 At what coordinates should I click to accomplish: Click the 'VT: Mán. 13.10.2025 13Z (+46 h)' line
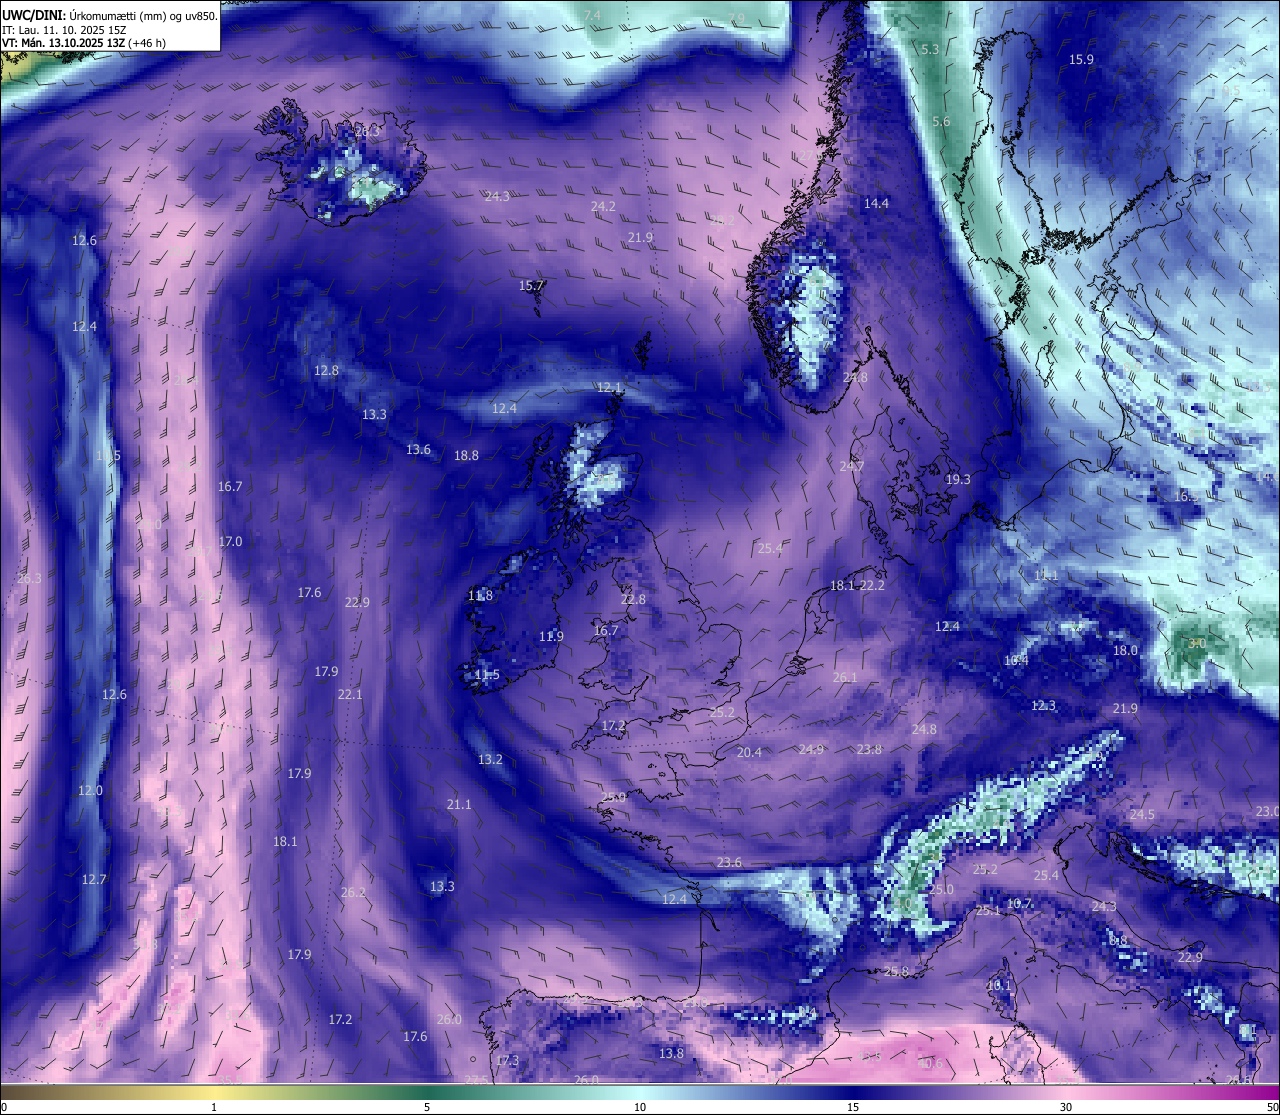tap(84, 43)
